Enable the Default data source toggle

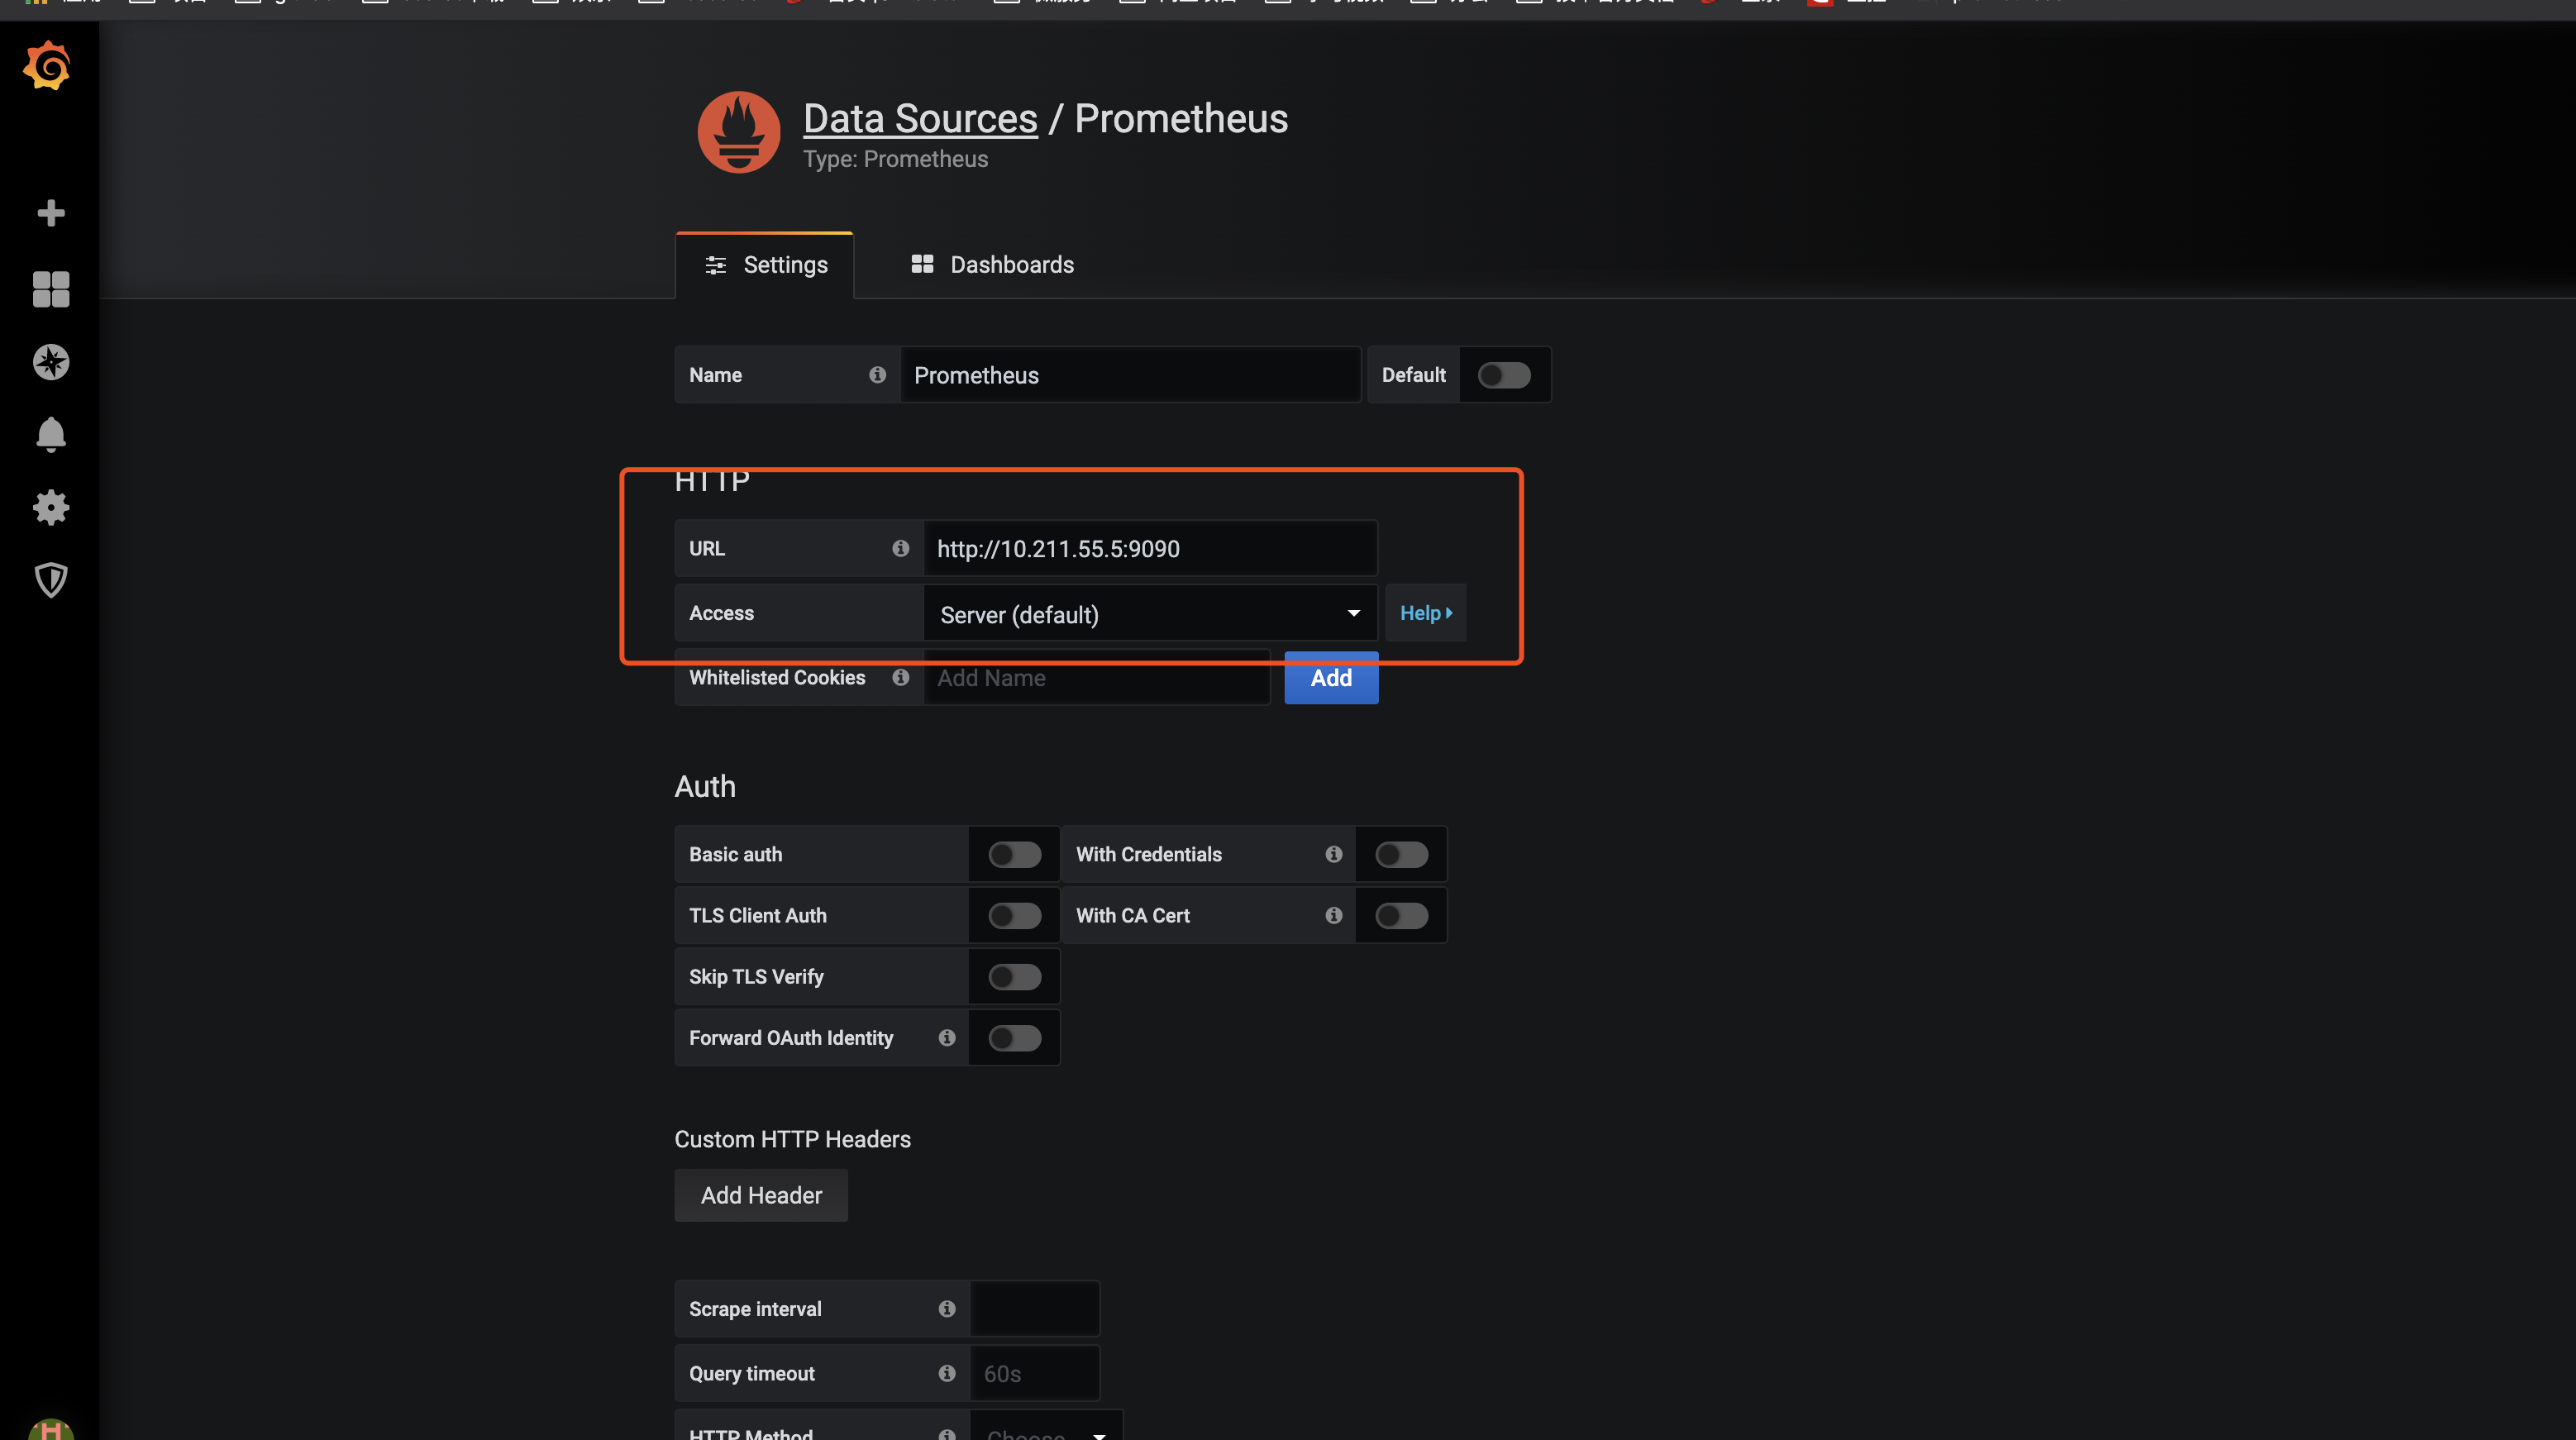[1504, 375]
